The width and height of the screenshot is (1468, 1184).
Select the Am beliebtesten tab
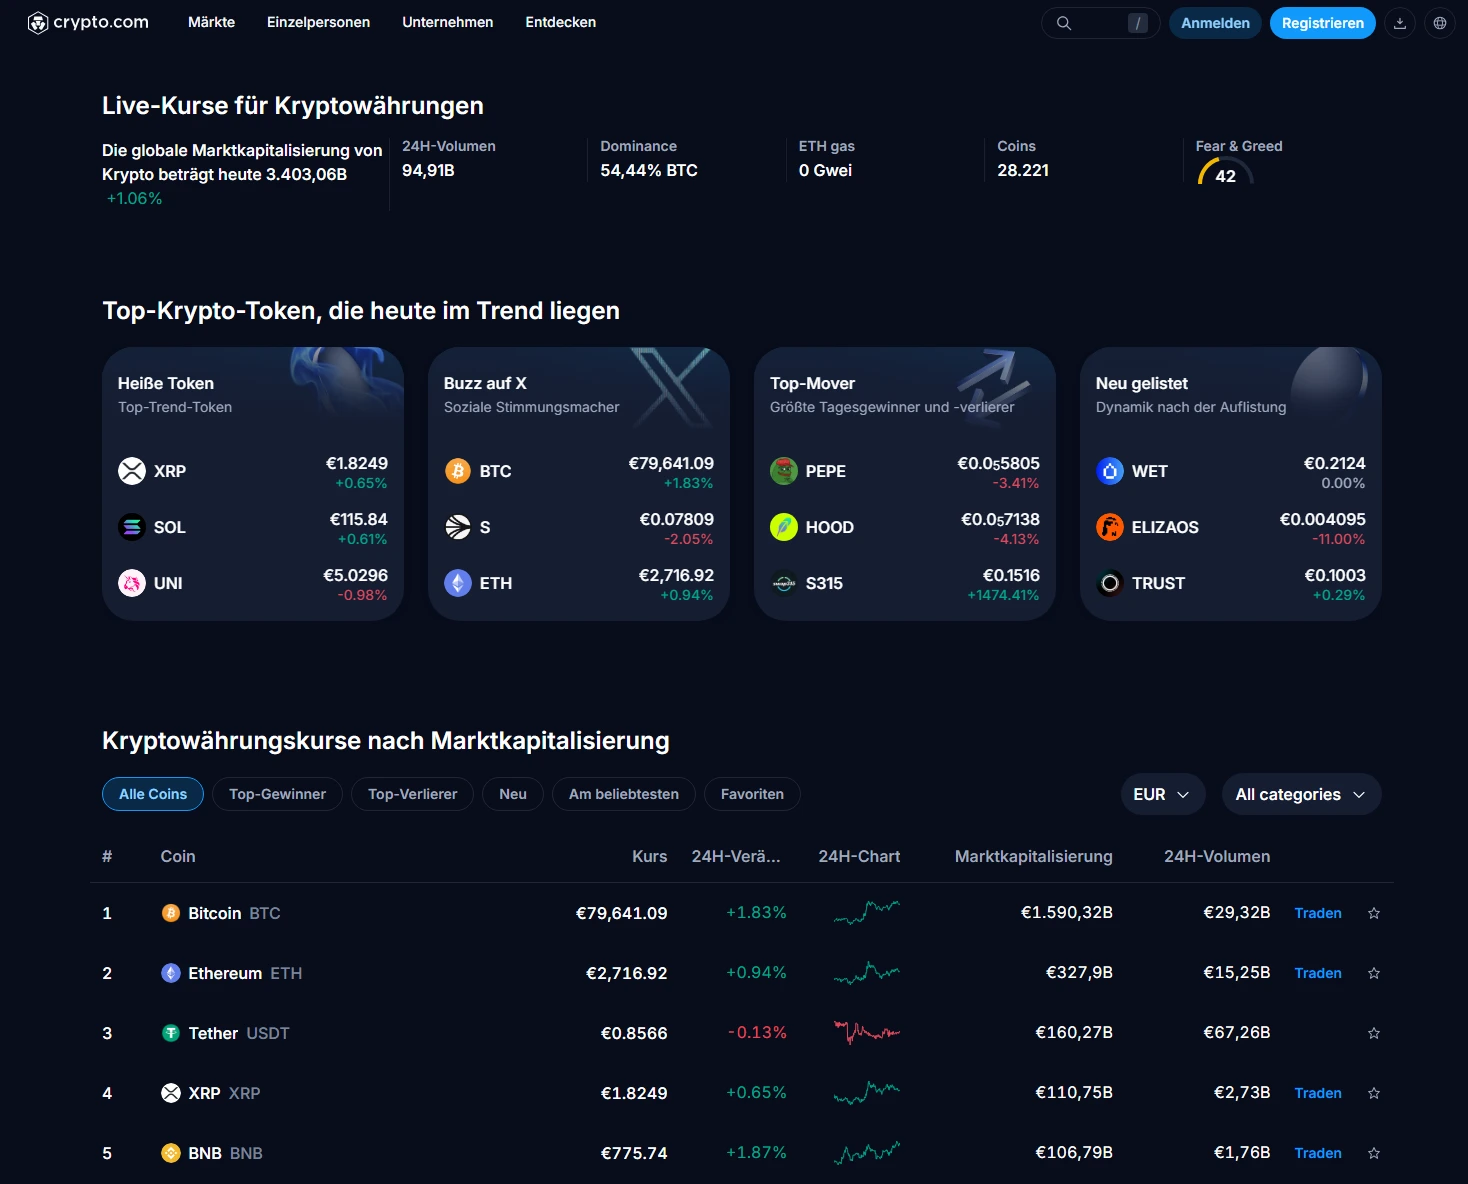624,794
